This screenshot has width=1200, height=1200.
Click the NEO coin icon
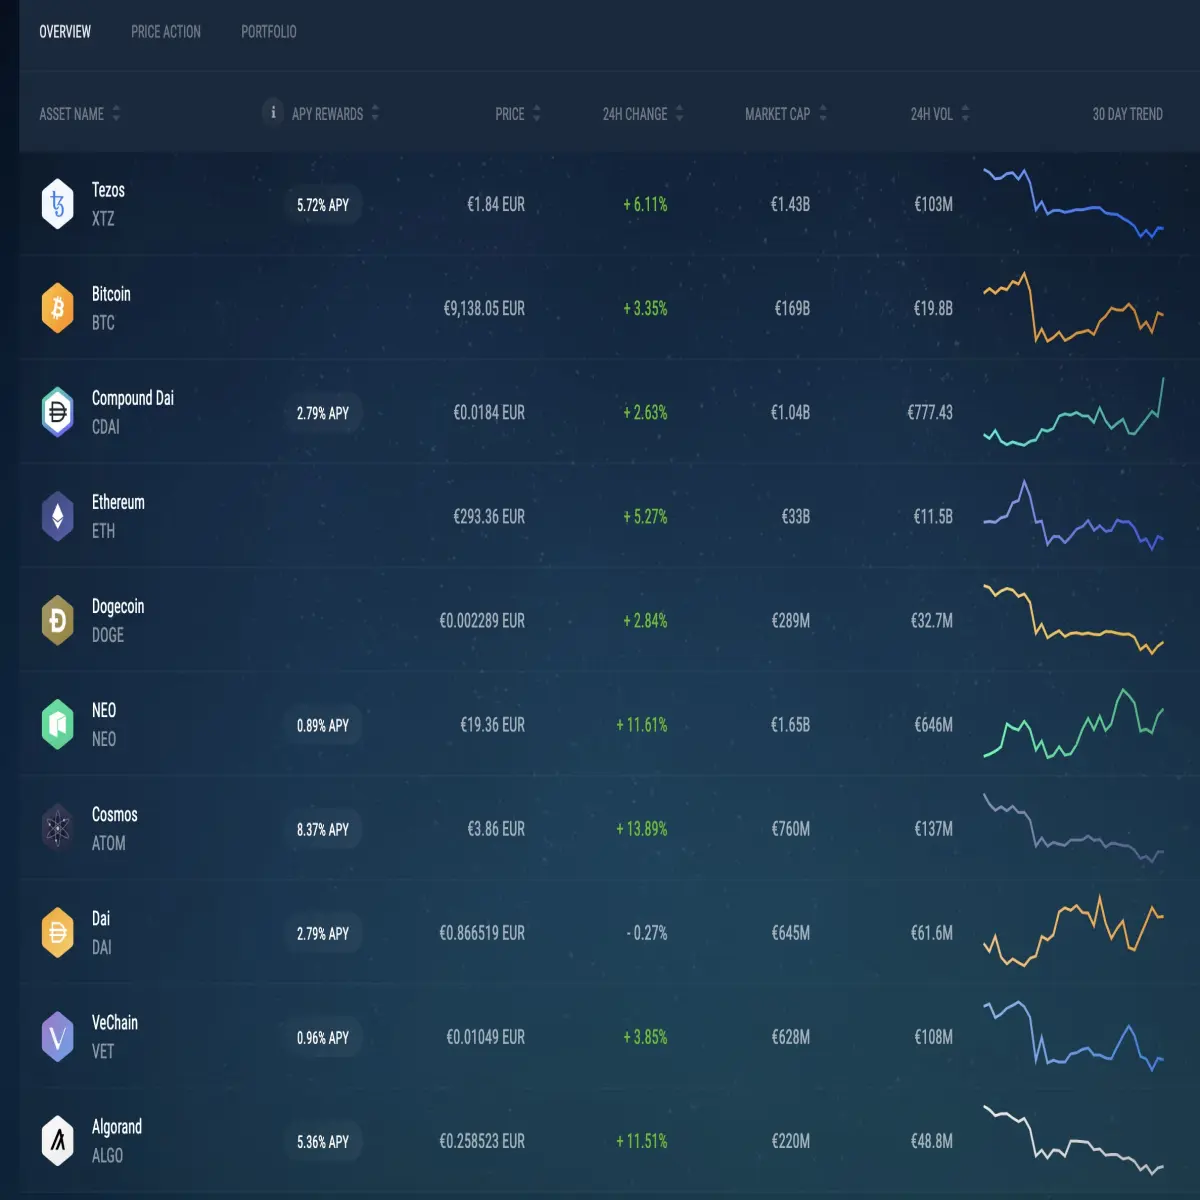58,724
